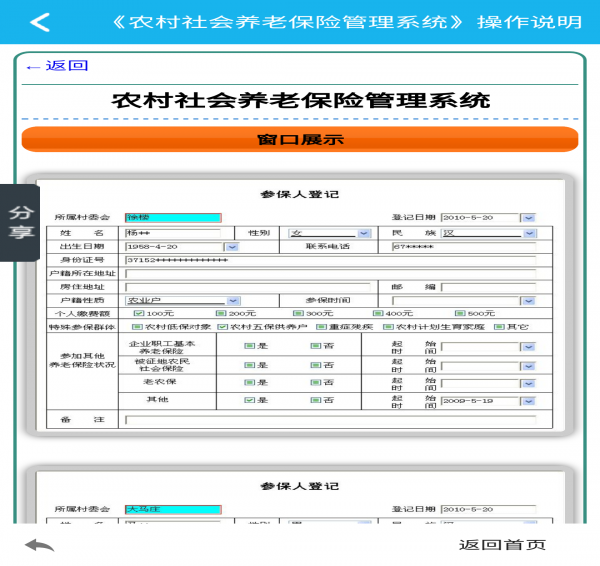Click the 个人缴费额 row label
The height and width of the screenshot is (566, 600).
pyautogui.click(x=82, y=314)
